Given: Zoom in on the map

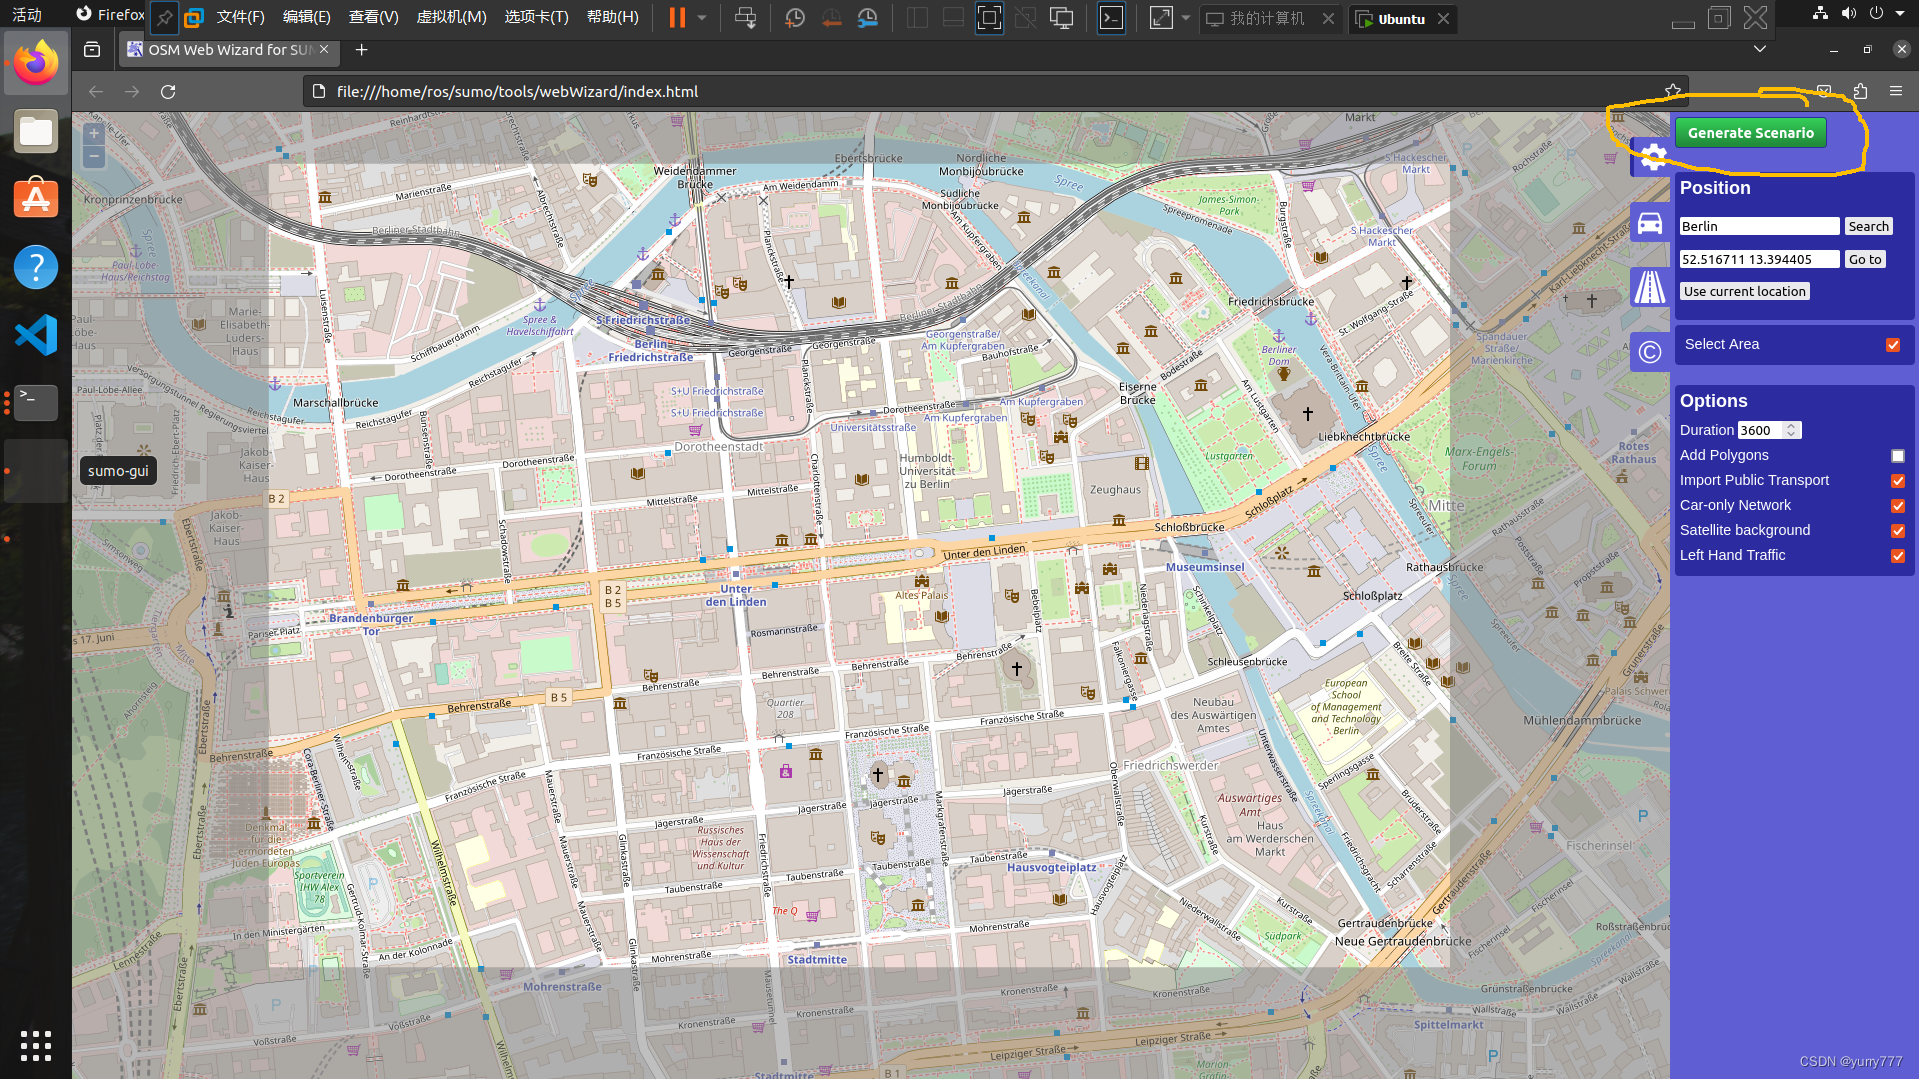Looking at the screenshot, I should point(94,134).
